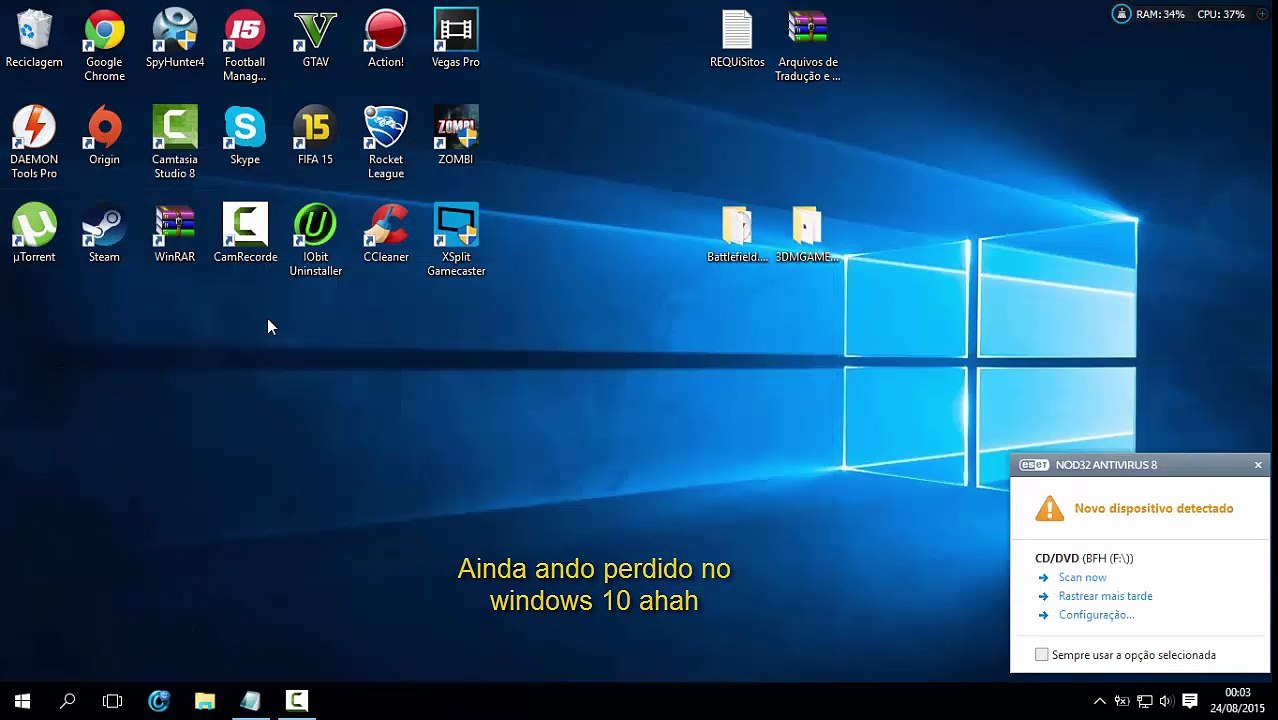1278x720 pixels.
Task: Open the CCleaner desktop shortcut
Action: 386,234
